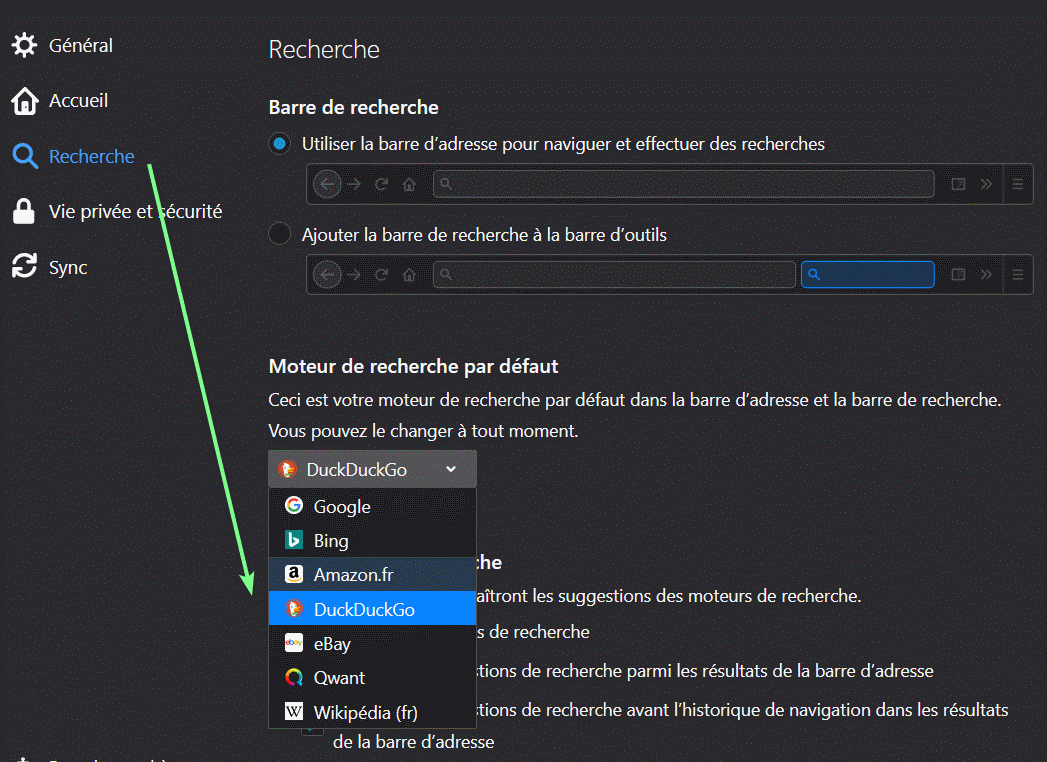Viewport: 1047px width, 762px height.
Task: Pick Amazon.fr from the engine list
Action: pos(373,574)
